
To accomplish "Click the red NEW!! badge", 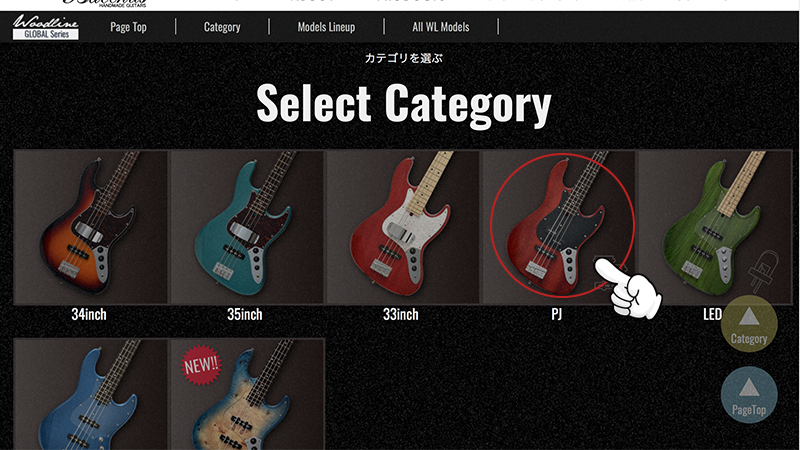I will point(201,365).
